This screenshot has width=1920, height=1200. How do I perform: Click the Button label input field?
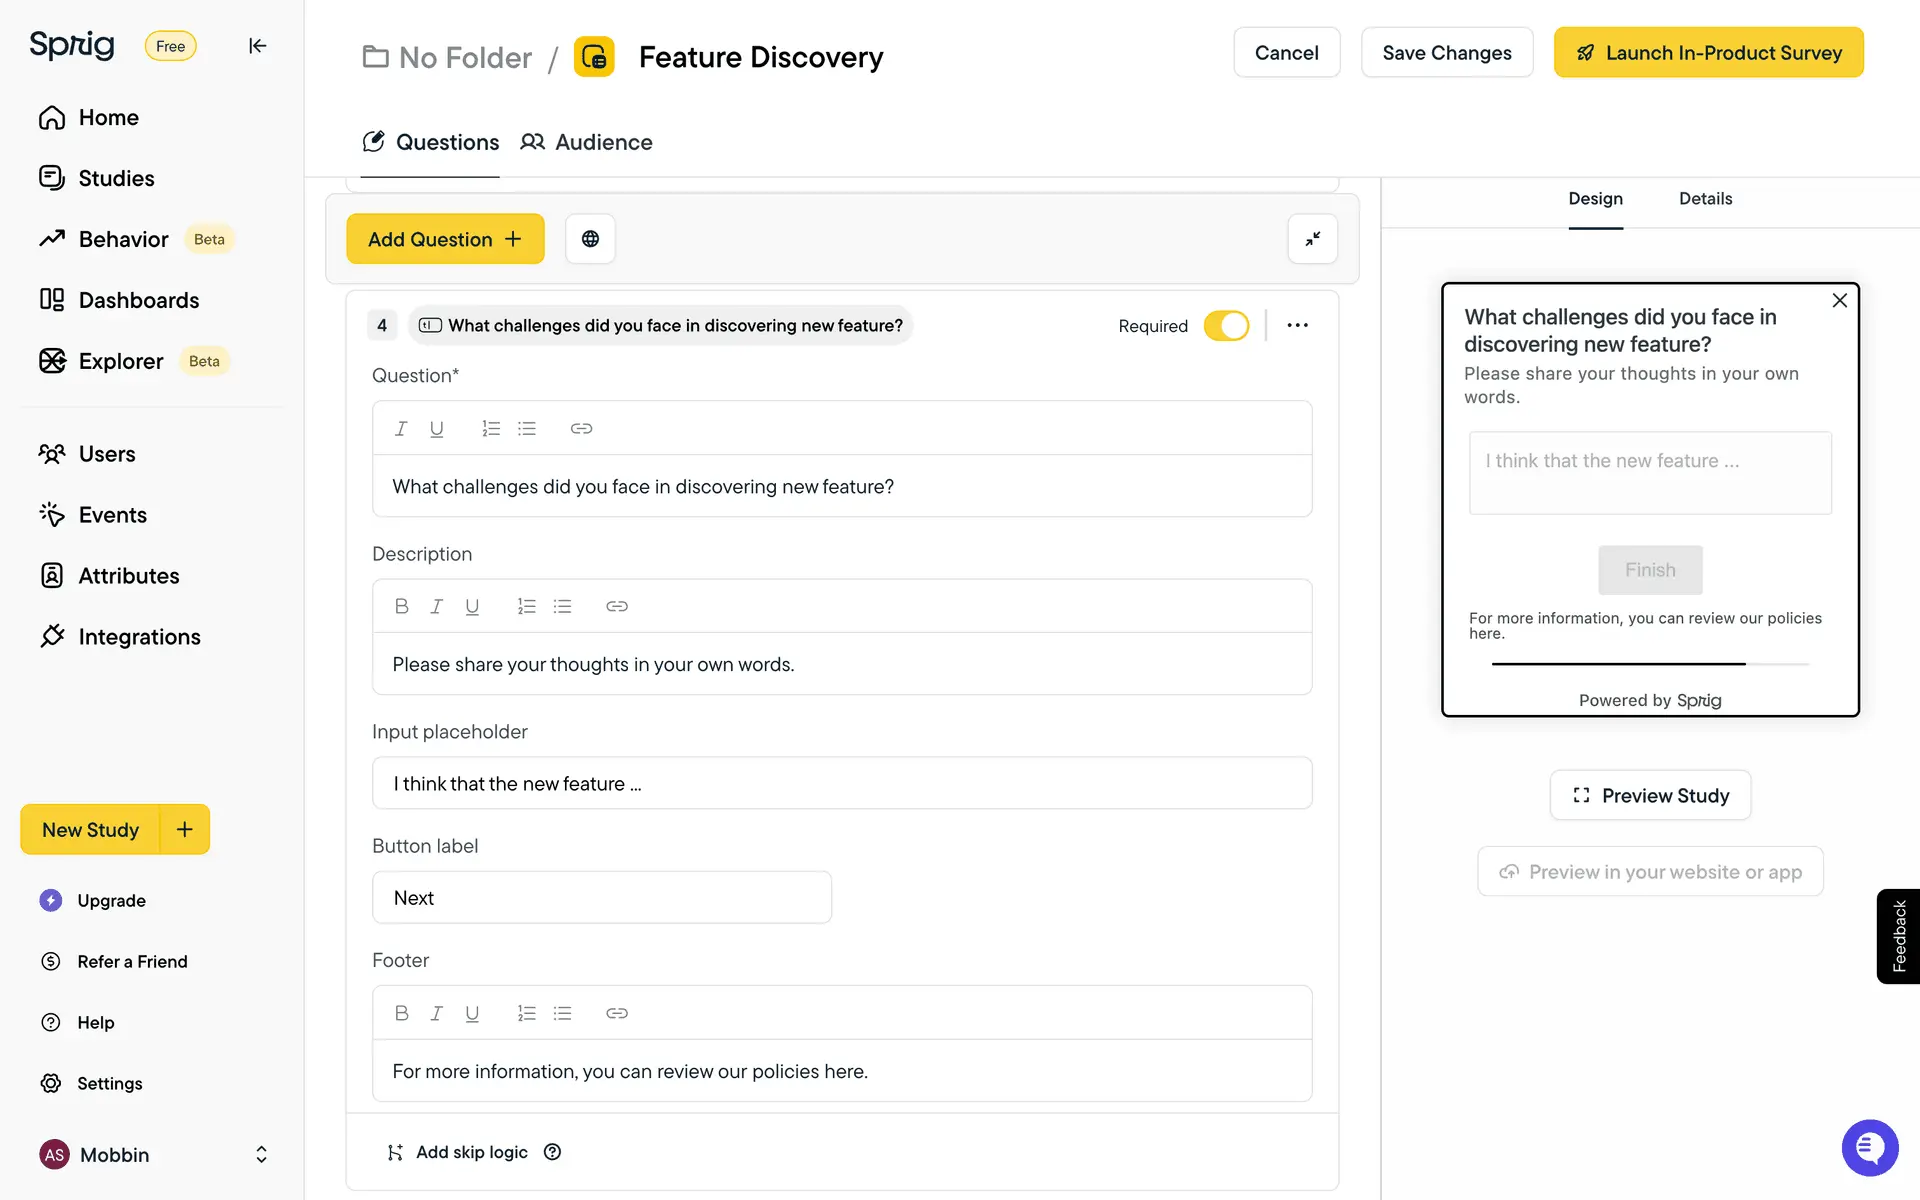(x=601, y=898)
